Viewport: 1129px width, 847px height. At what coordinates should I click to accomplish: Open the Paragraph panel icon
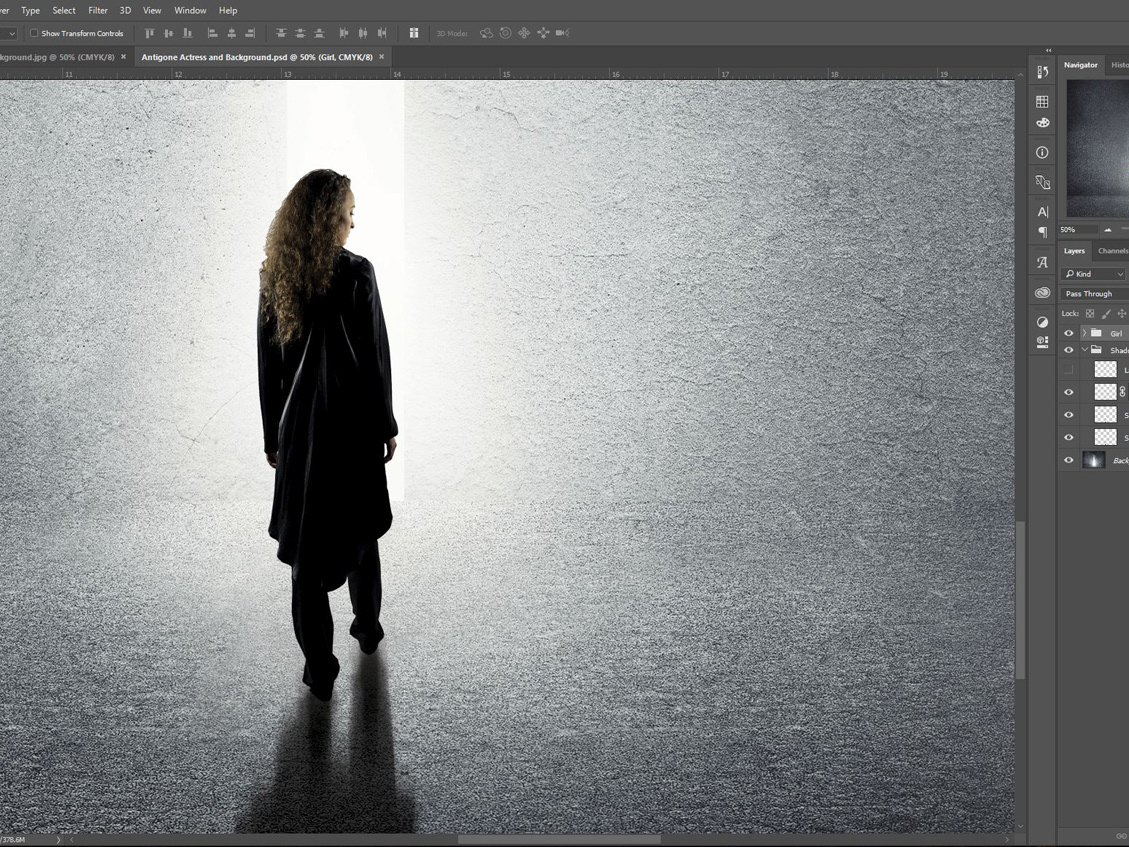click(x=1042, y=232)
